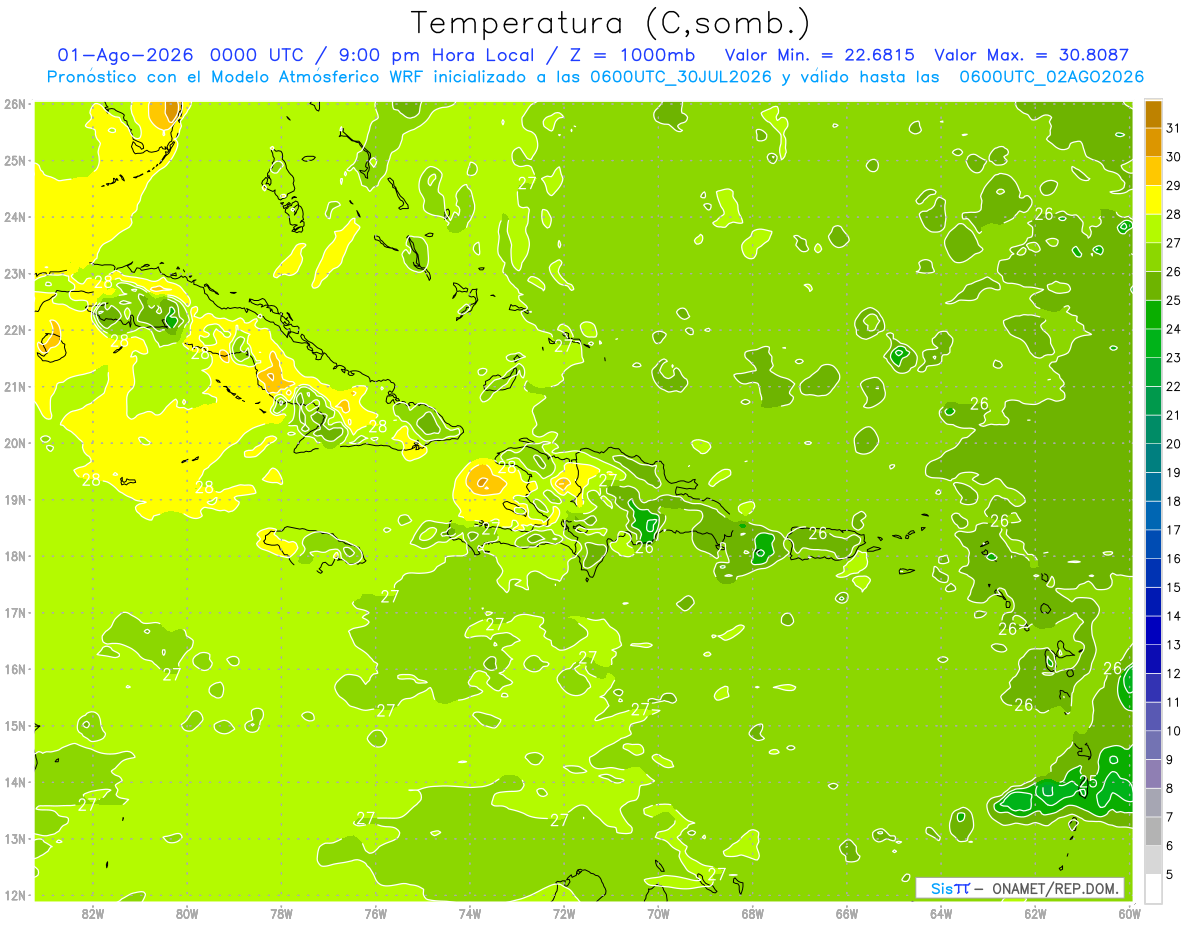Click the green legend swatch between 24 and 25
Viewport: 1200px width, 927px height.
tap(1153, 315)
